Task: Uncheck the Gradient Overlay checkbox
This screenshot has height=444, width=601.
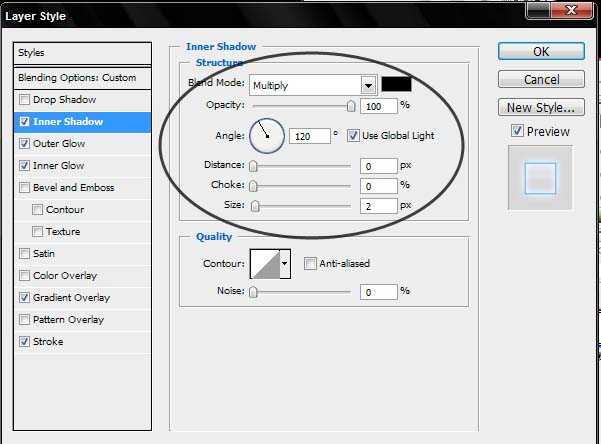Action: click(24, 298)
